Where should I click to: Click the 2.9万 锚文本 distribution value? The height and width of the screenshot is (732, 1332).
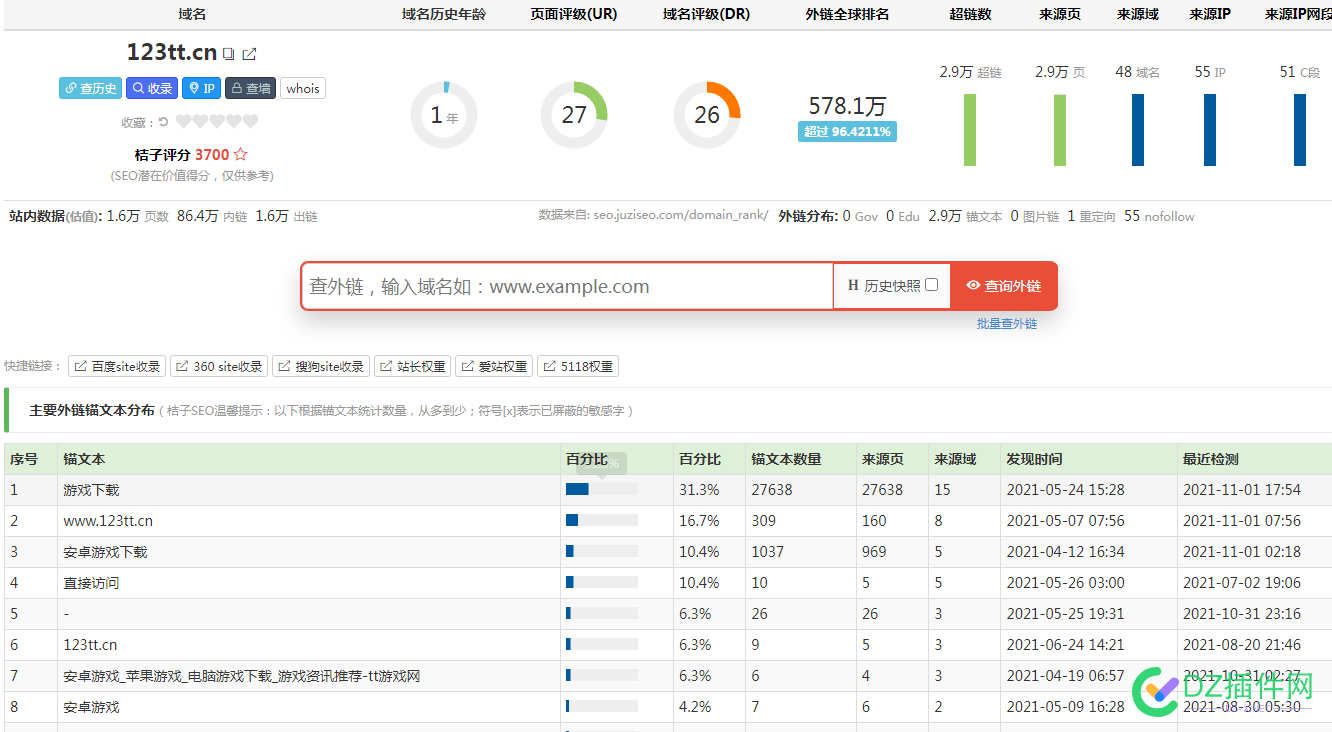coord(965,216)
